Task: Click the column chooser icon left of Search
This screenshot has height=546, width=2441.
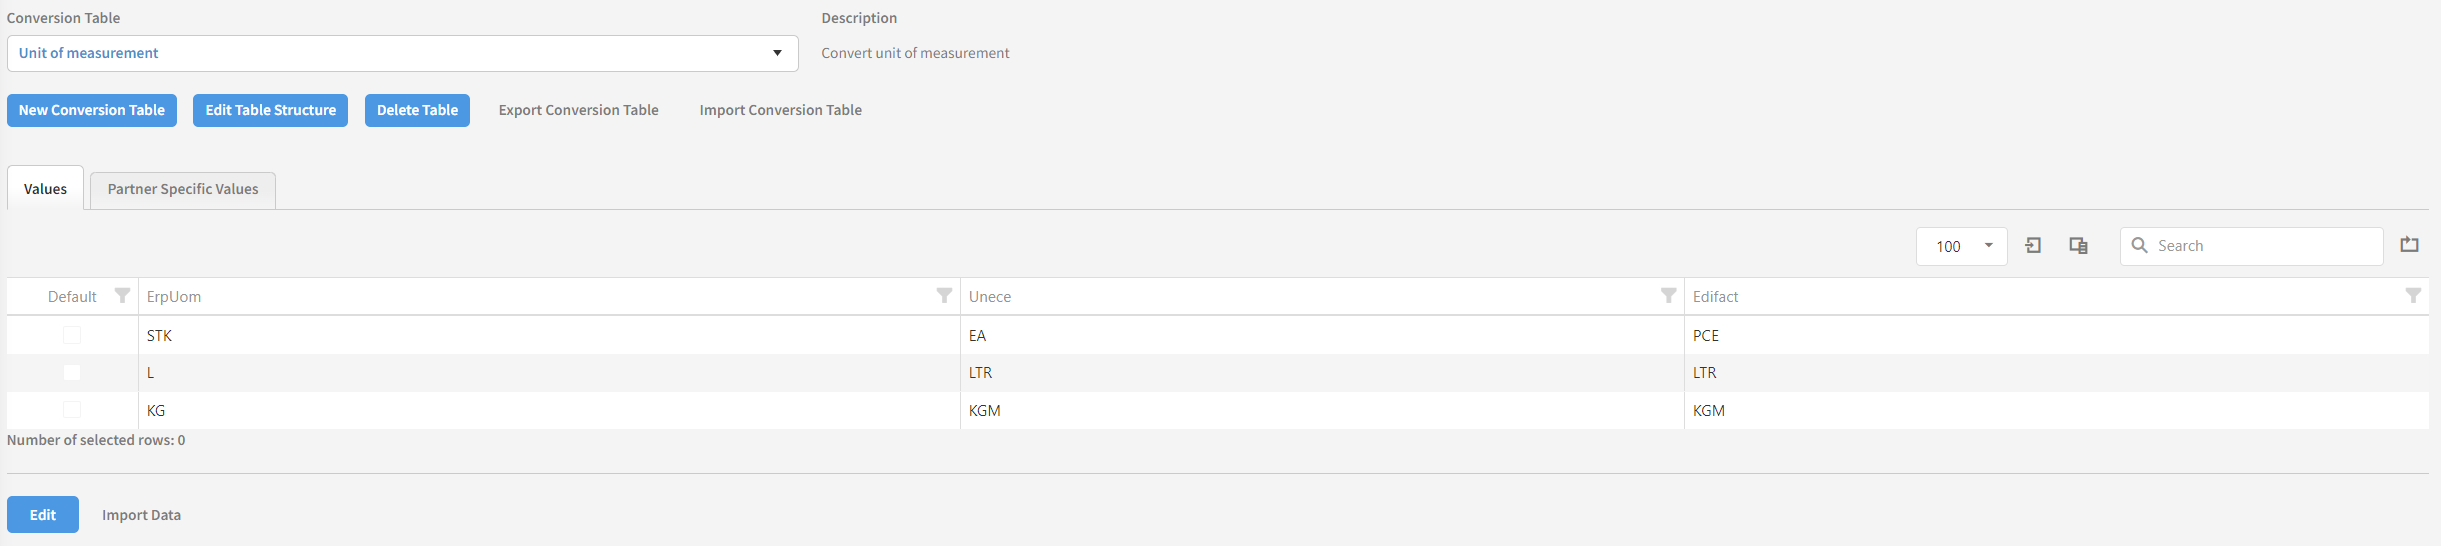Action: click(2078, 246)
